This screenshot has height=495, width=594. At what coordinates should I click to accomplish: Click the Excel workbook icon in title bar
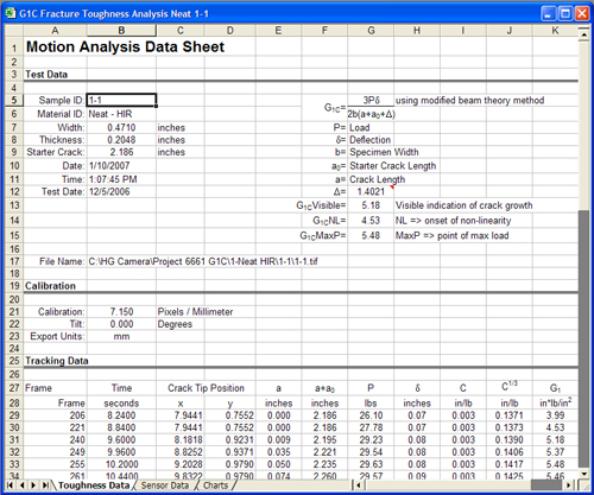10,14
